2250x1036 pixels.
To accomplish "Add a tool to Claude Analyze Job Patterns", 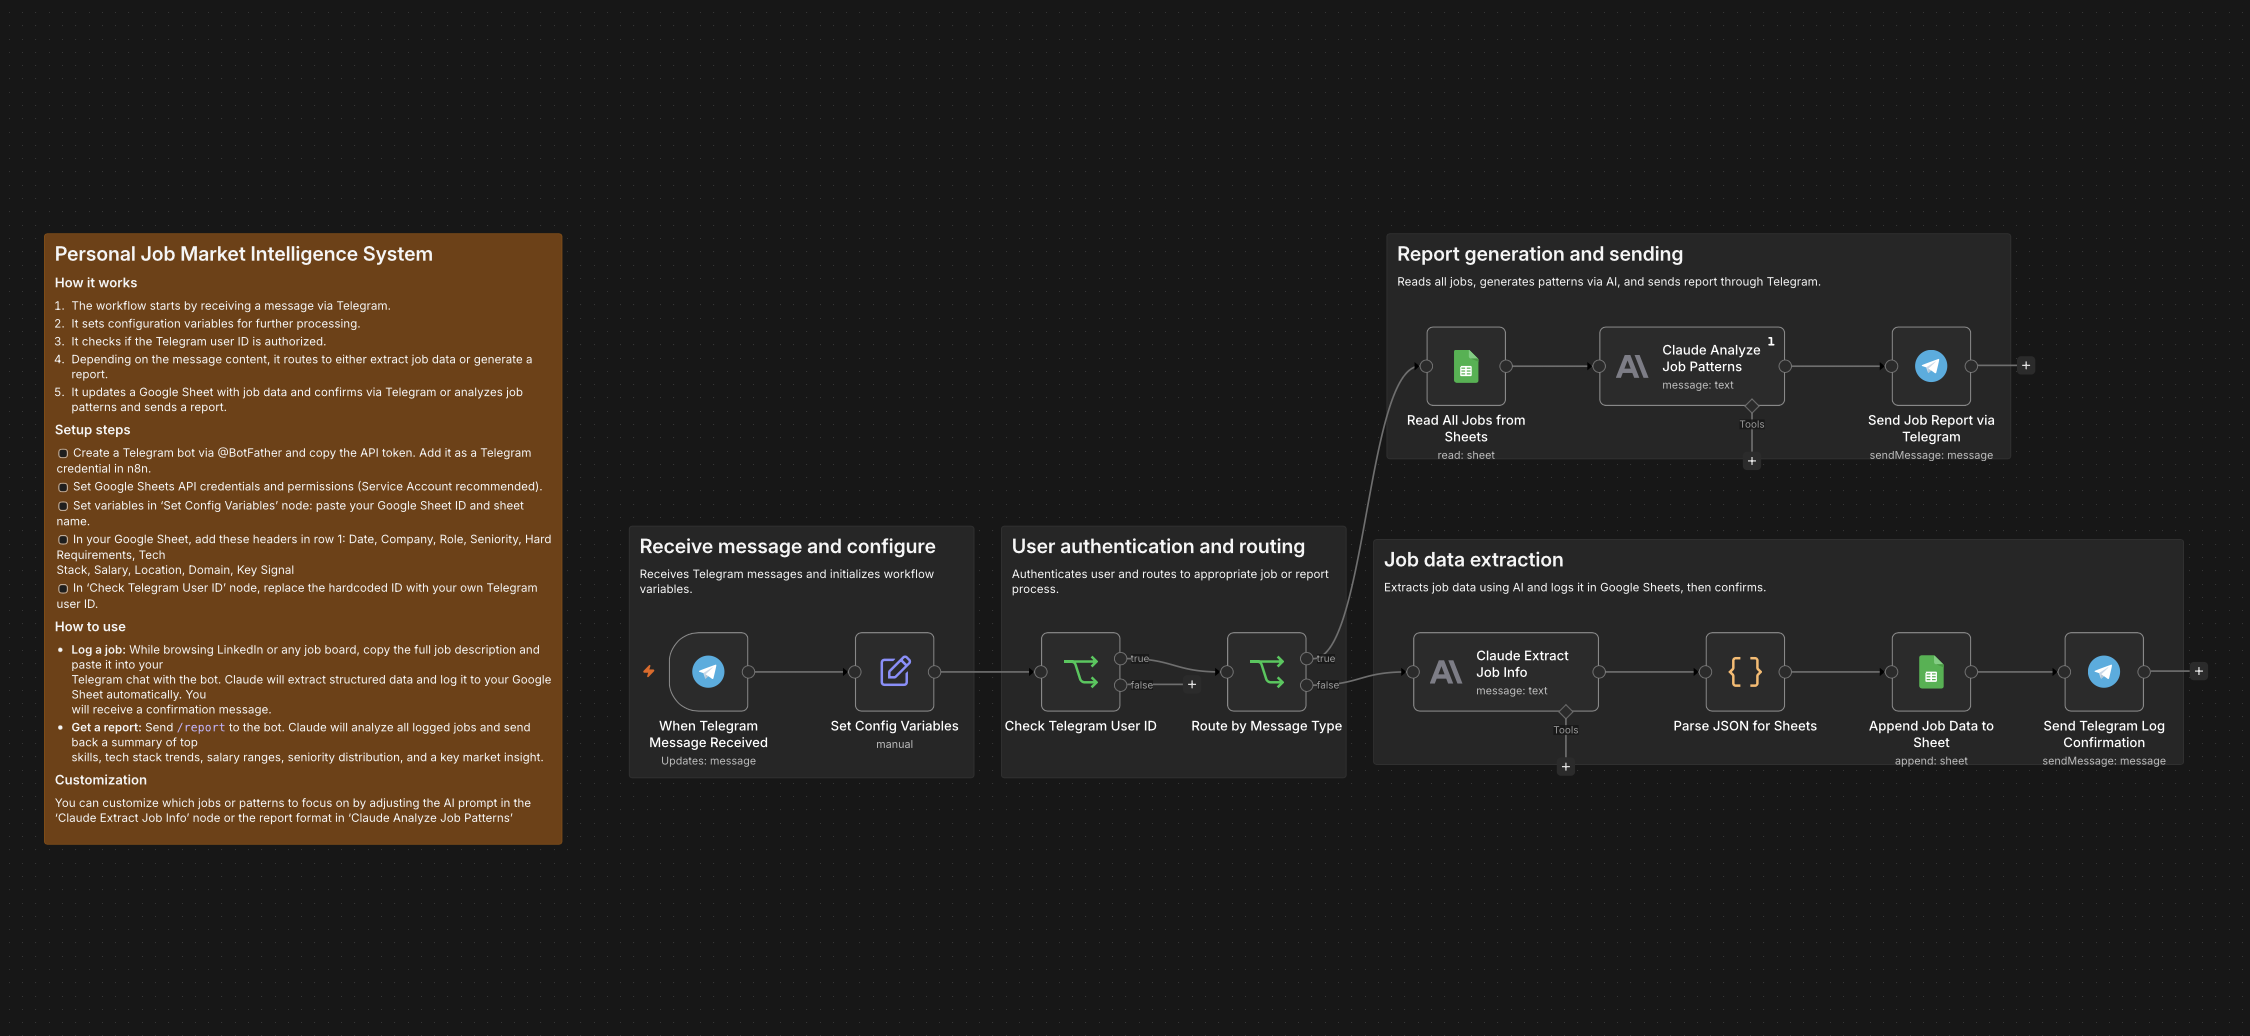I will [1752, 461].
